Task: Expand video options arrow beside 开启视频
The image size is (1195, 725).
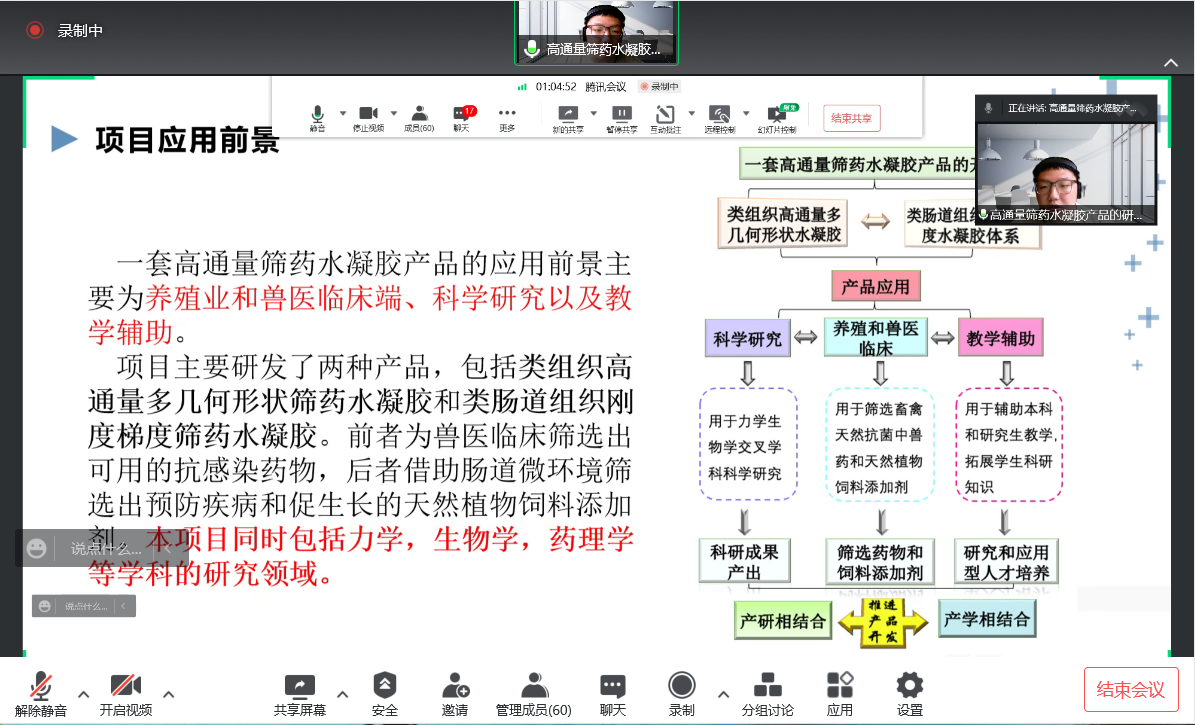Action: [x=168, y=694]
